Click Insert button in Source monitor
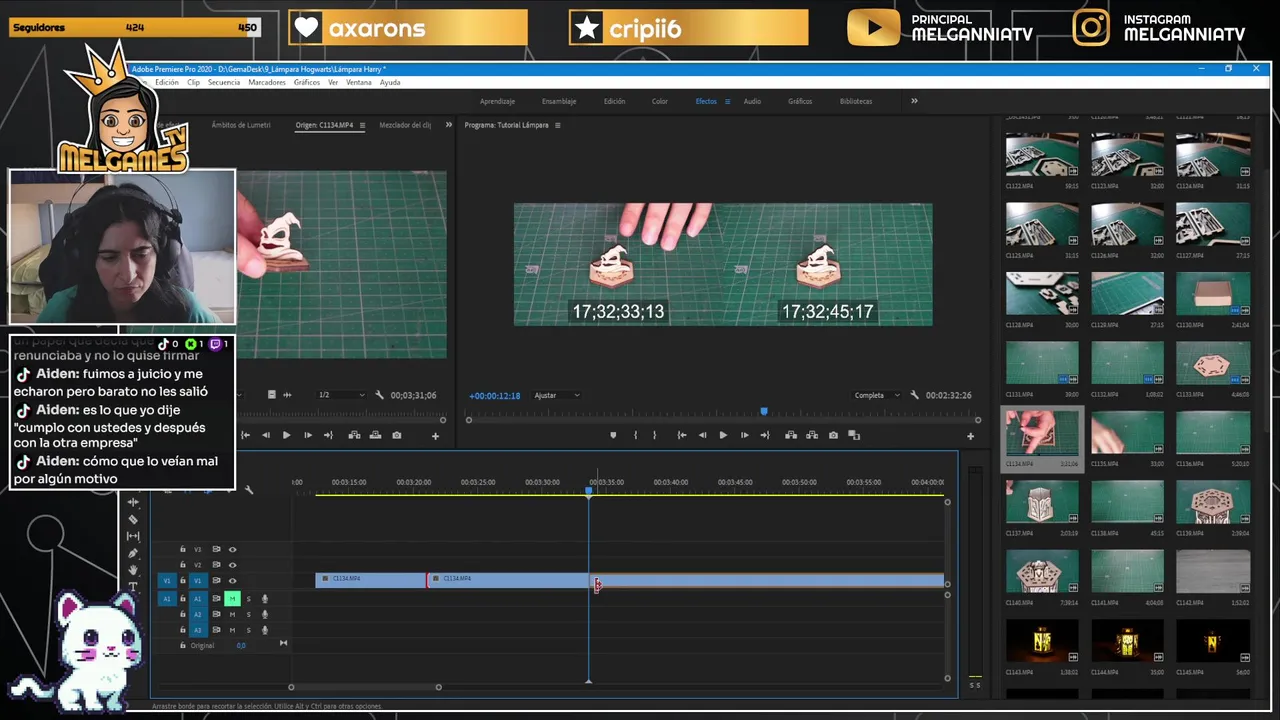Viewport: 1280px width, 720px height. [354, 435]
